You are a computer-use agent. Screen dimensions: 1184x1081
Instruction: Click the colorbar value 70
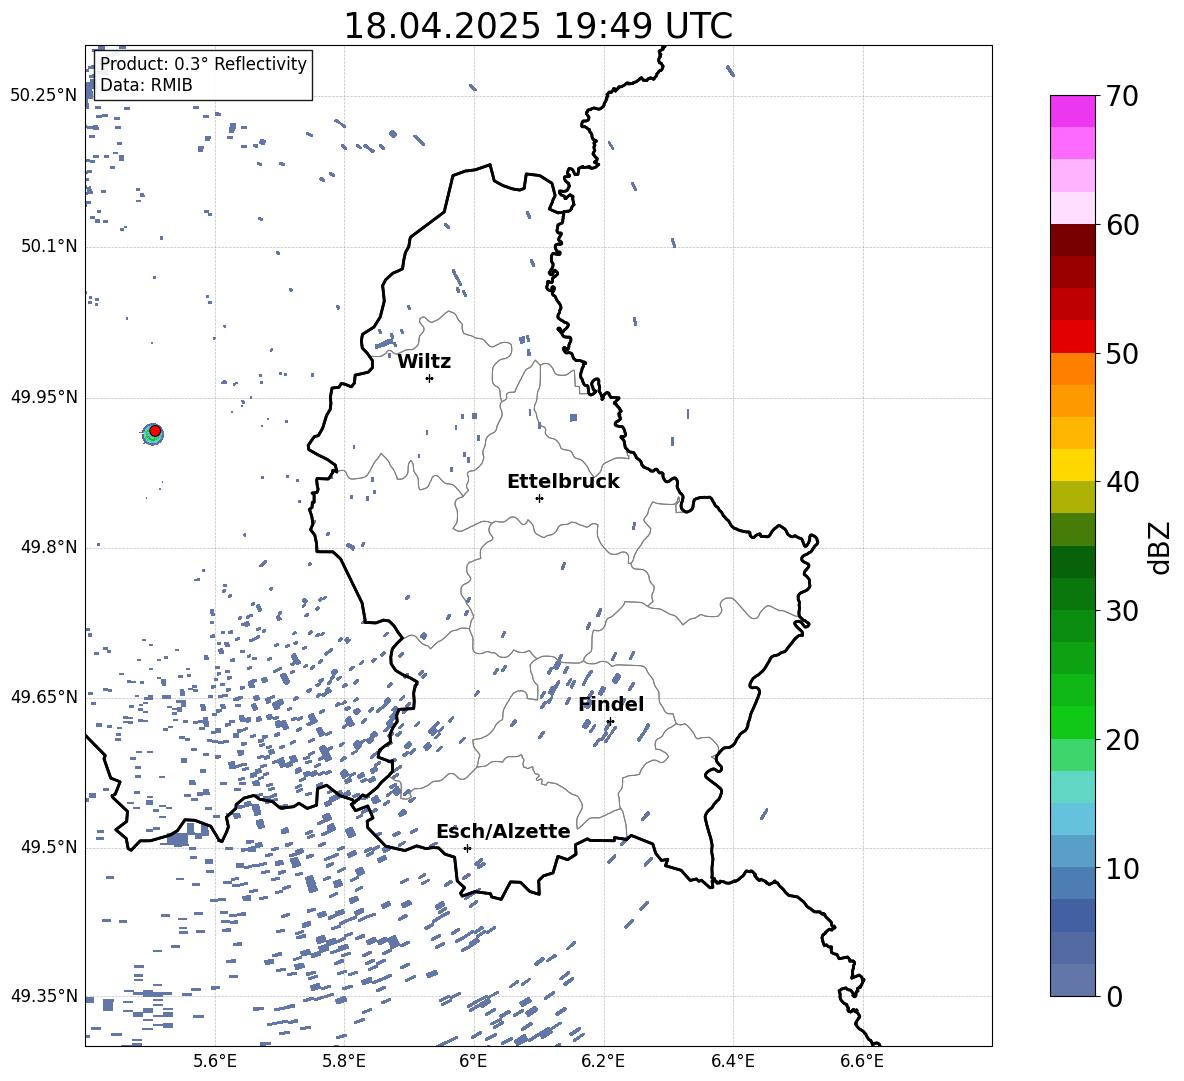coord(1122,96)
